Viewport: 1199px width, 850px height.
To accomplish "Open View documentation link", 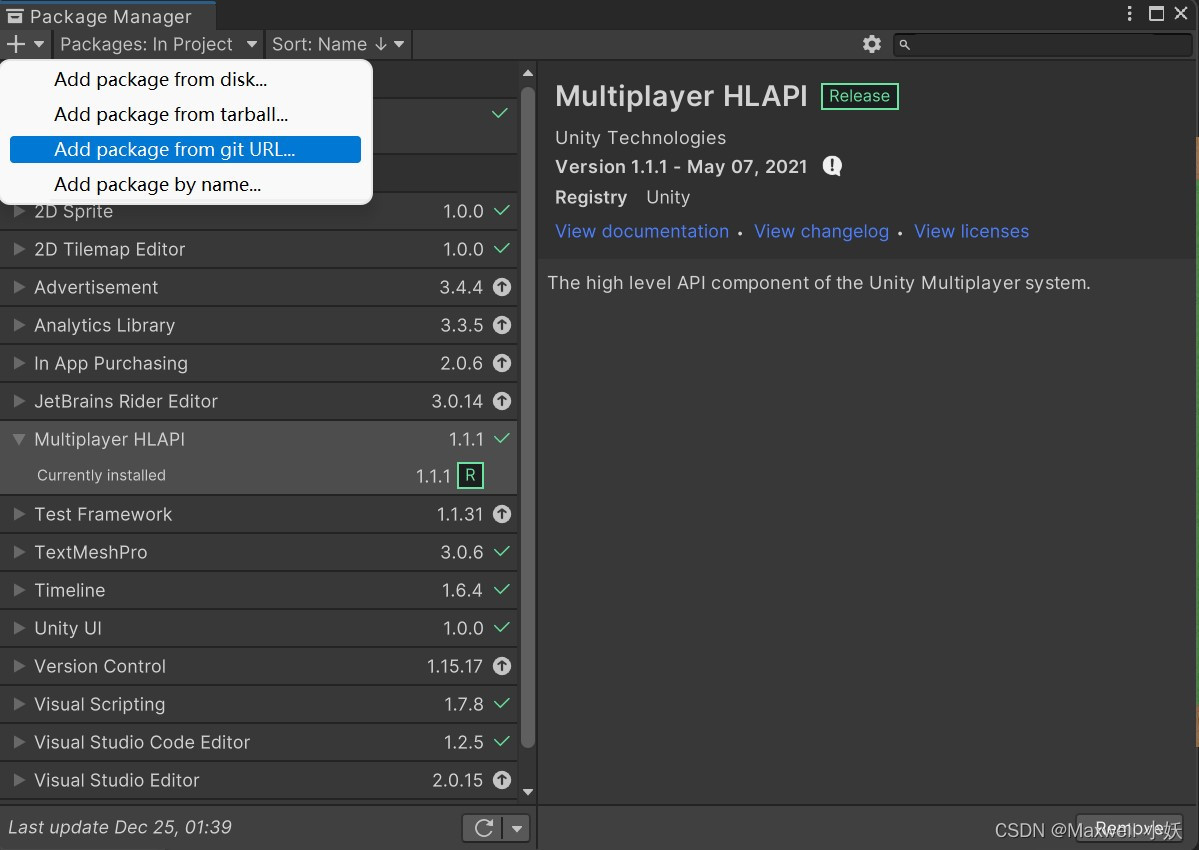I will pyautogui.click(x=642, y=232).
